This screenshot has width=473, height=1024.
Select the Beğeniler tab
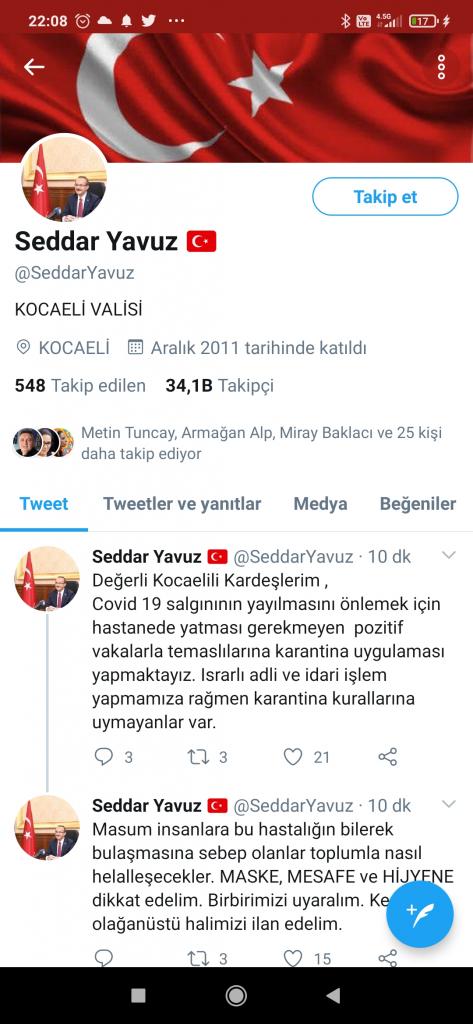coord(418,504)
